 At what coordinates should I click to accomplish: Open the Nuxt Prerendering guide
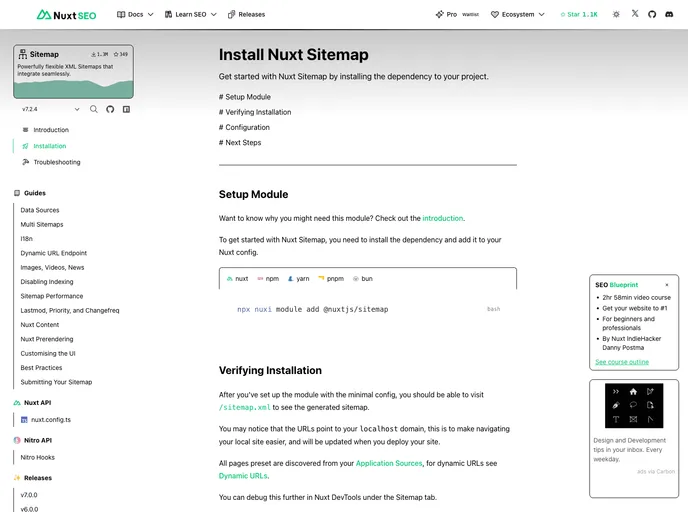coord(47,339)
